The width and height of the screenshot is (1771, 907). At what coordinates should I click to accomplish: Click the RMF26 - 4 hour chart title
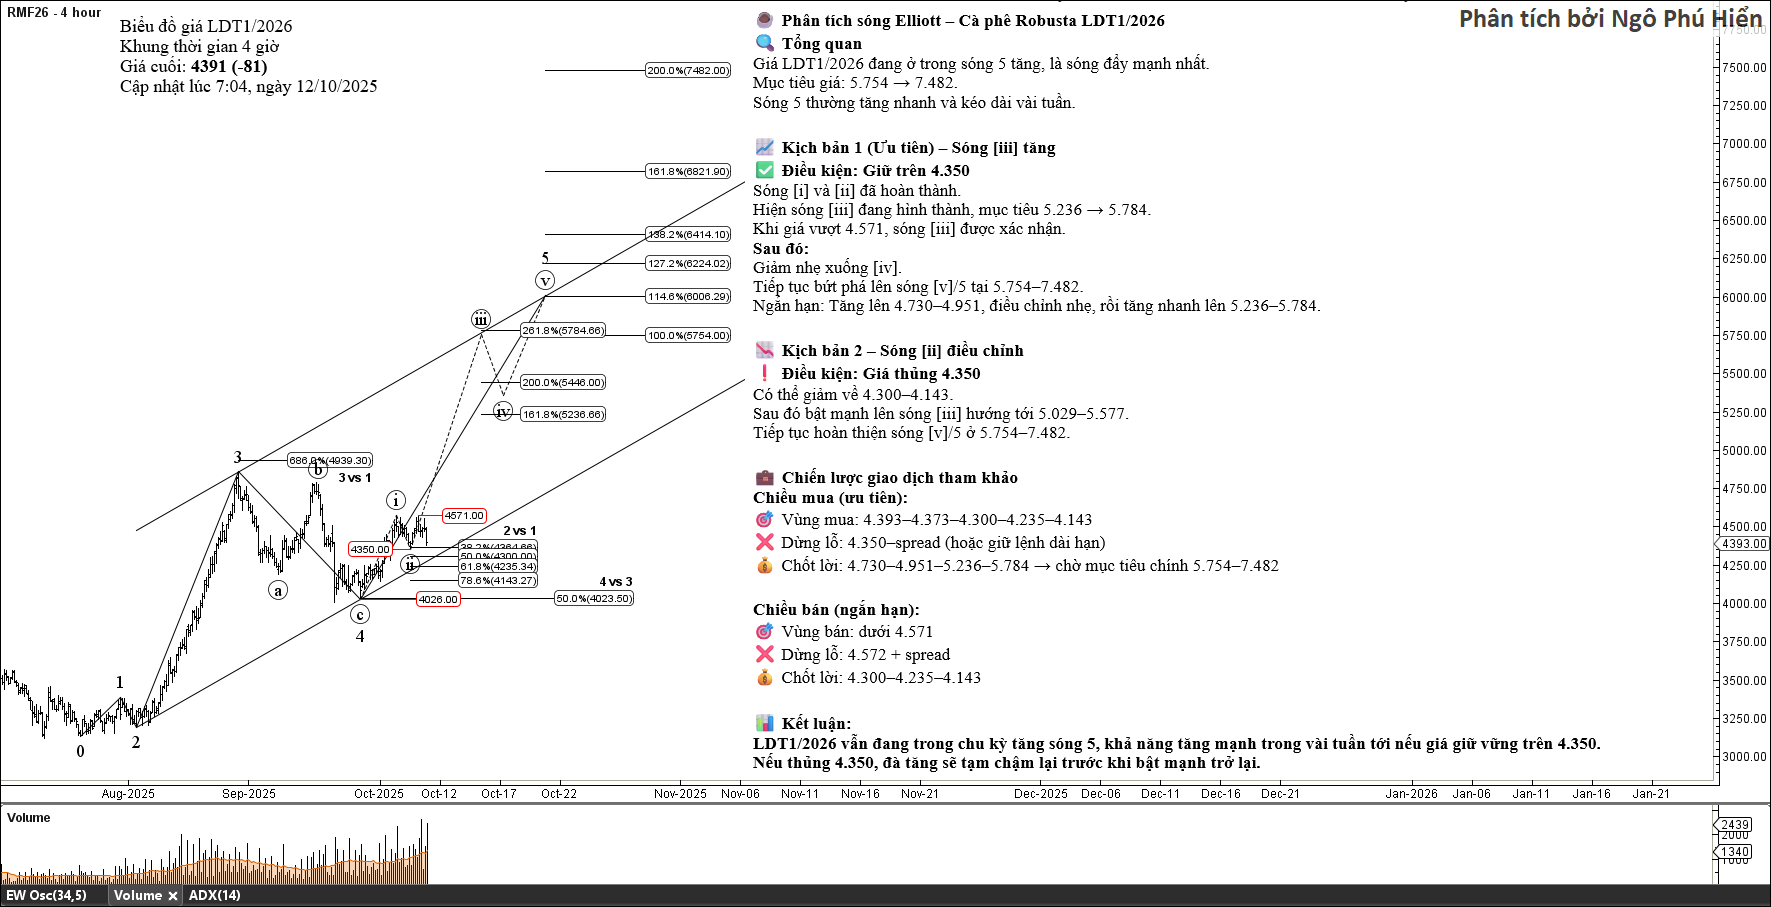[54, 13]
